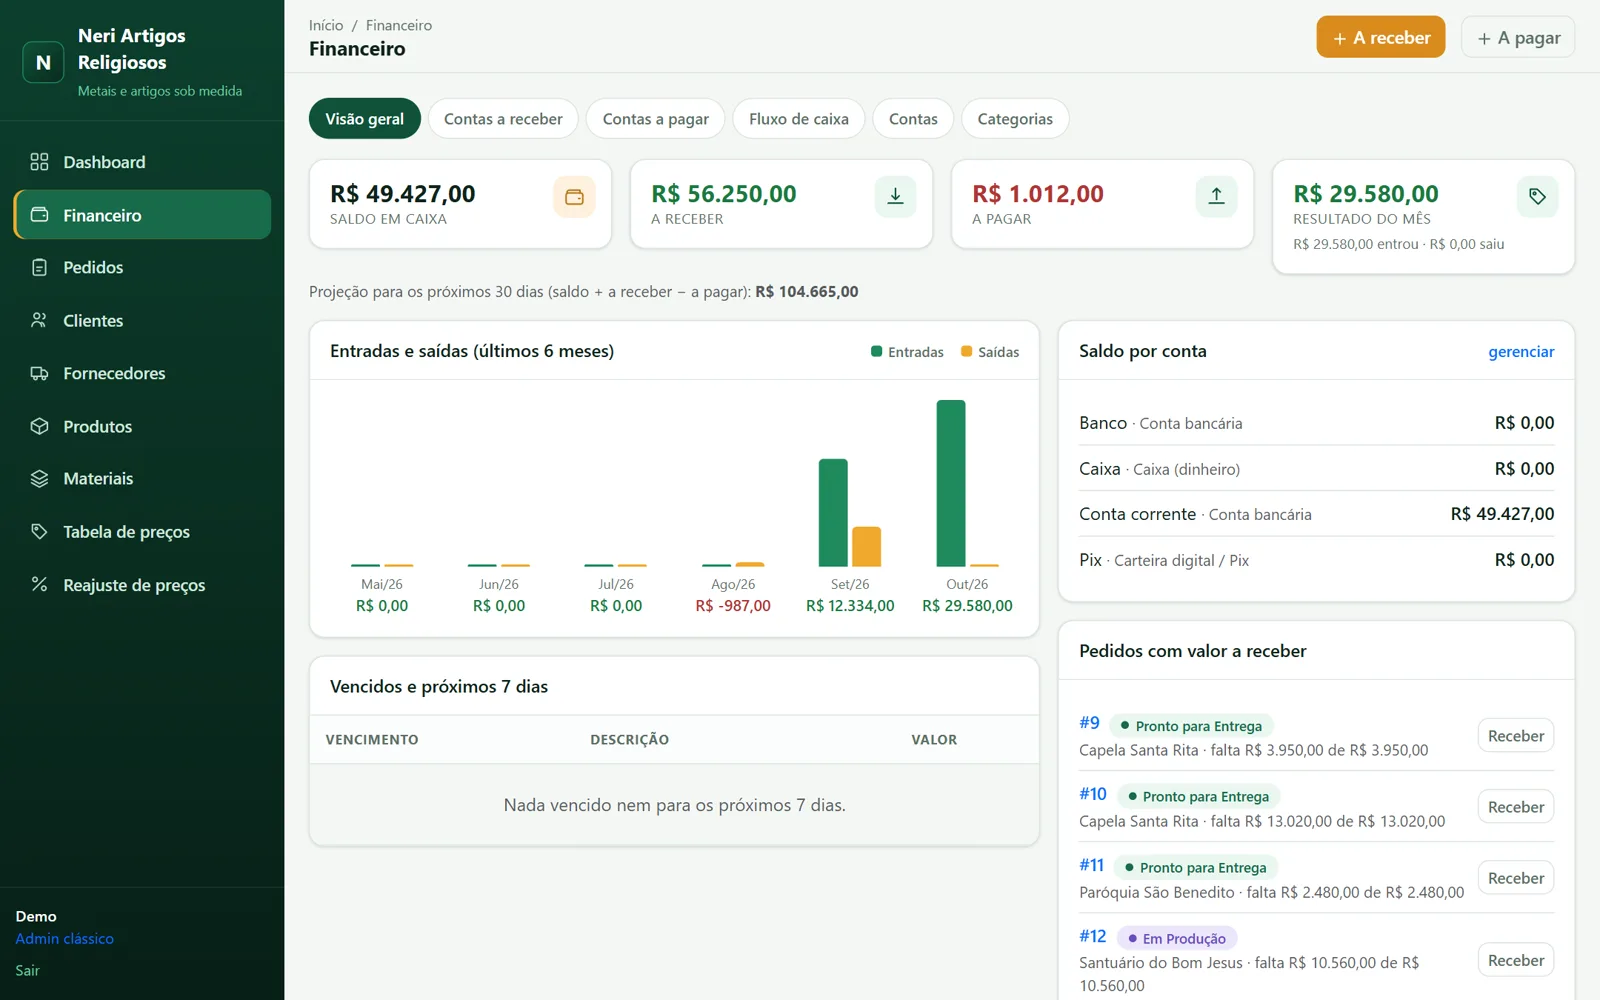Click the Set/26 orange saídas bar
Image resolution: width=1600 pixels, height=1000 pixels.
pos(866,547)
